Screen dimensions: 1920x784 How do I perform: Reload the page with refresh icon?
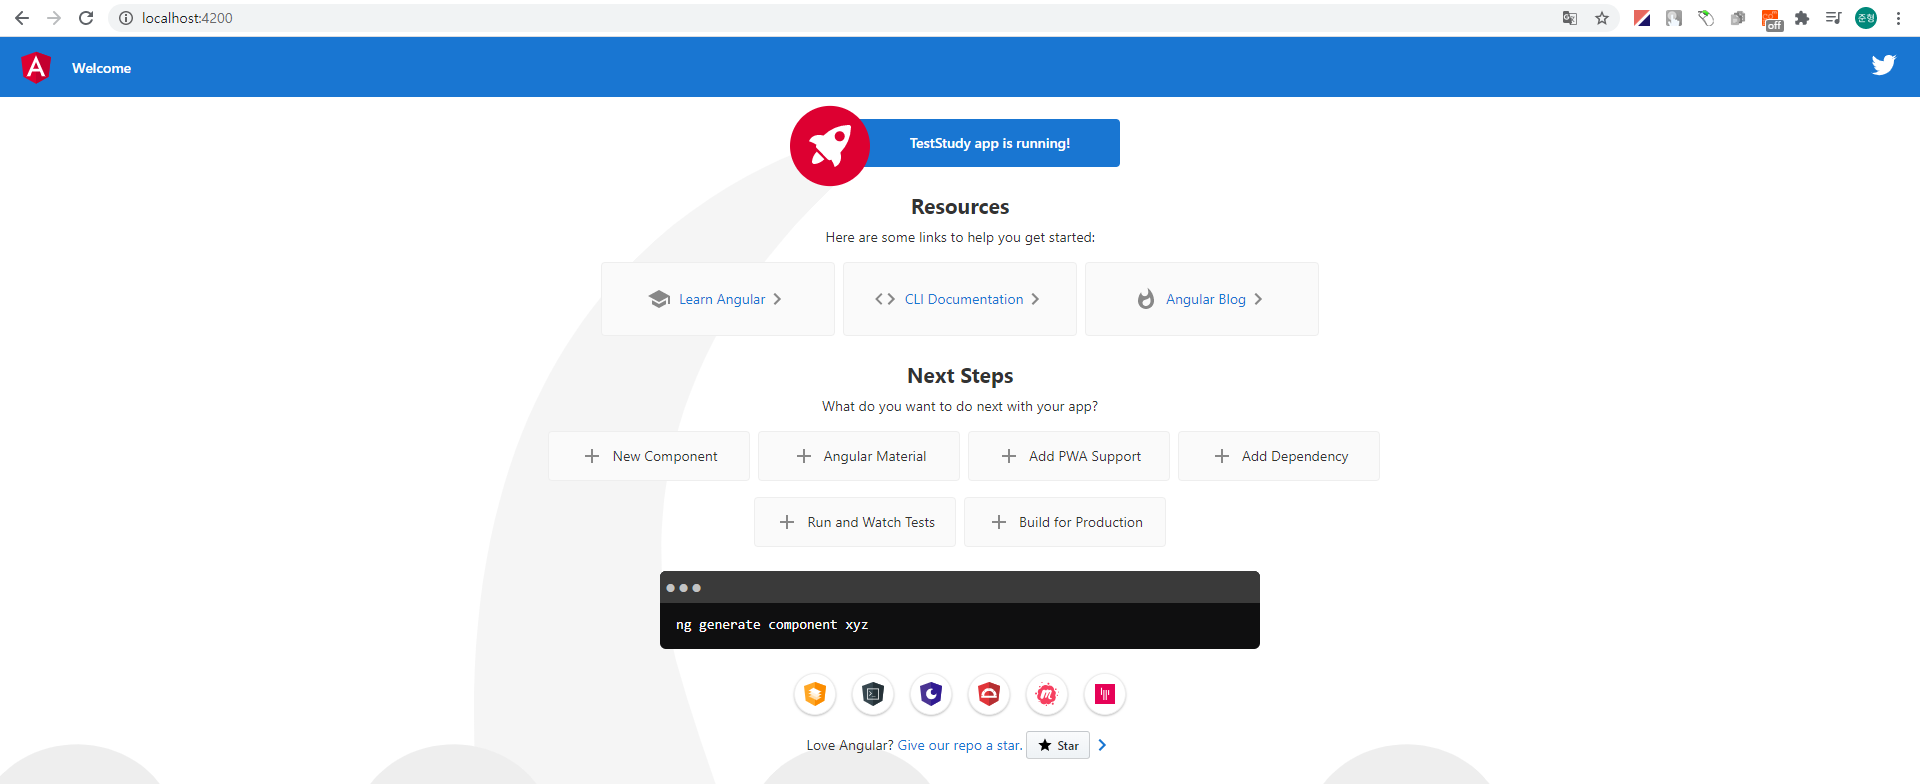(86, 18)
